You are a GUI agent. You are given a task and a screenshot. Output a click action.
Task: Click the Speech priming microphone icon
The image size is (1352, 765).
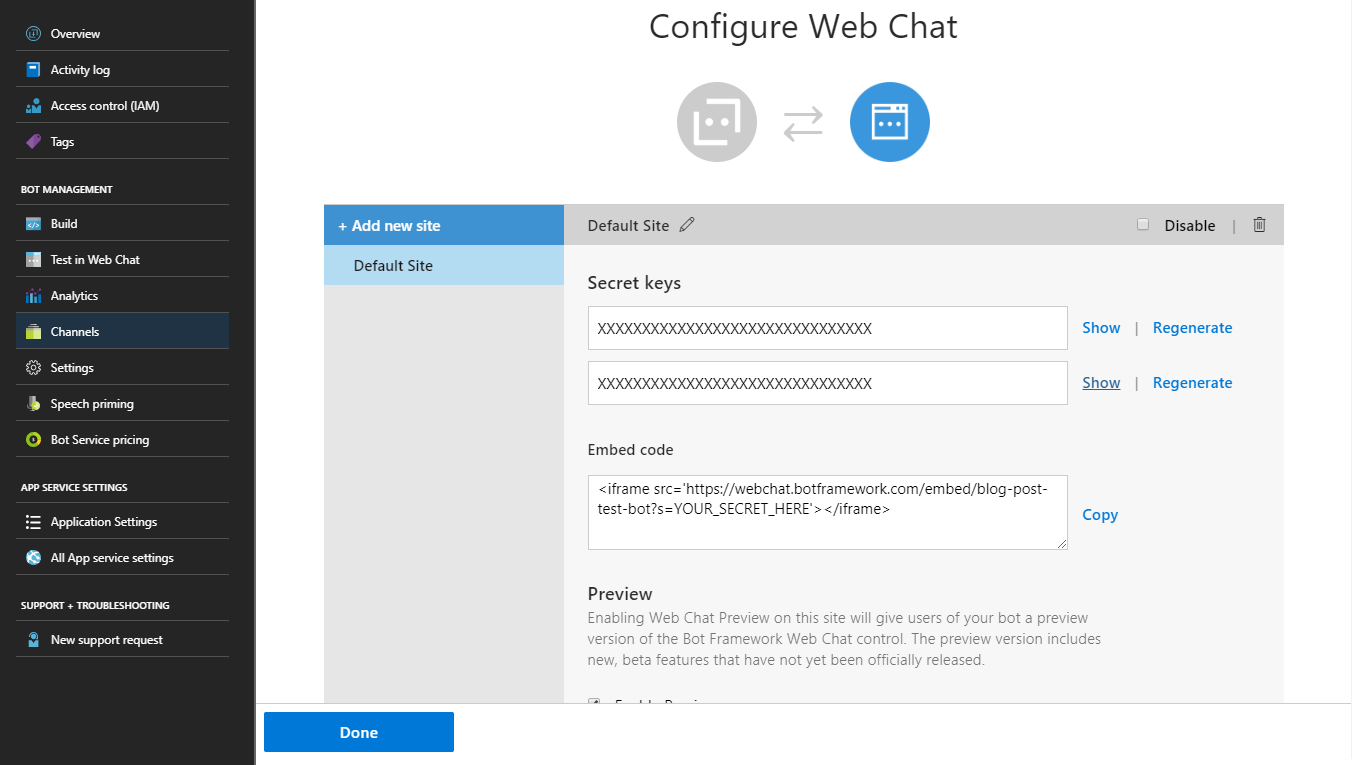(x=33, y=403)
